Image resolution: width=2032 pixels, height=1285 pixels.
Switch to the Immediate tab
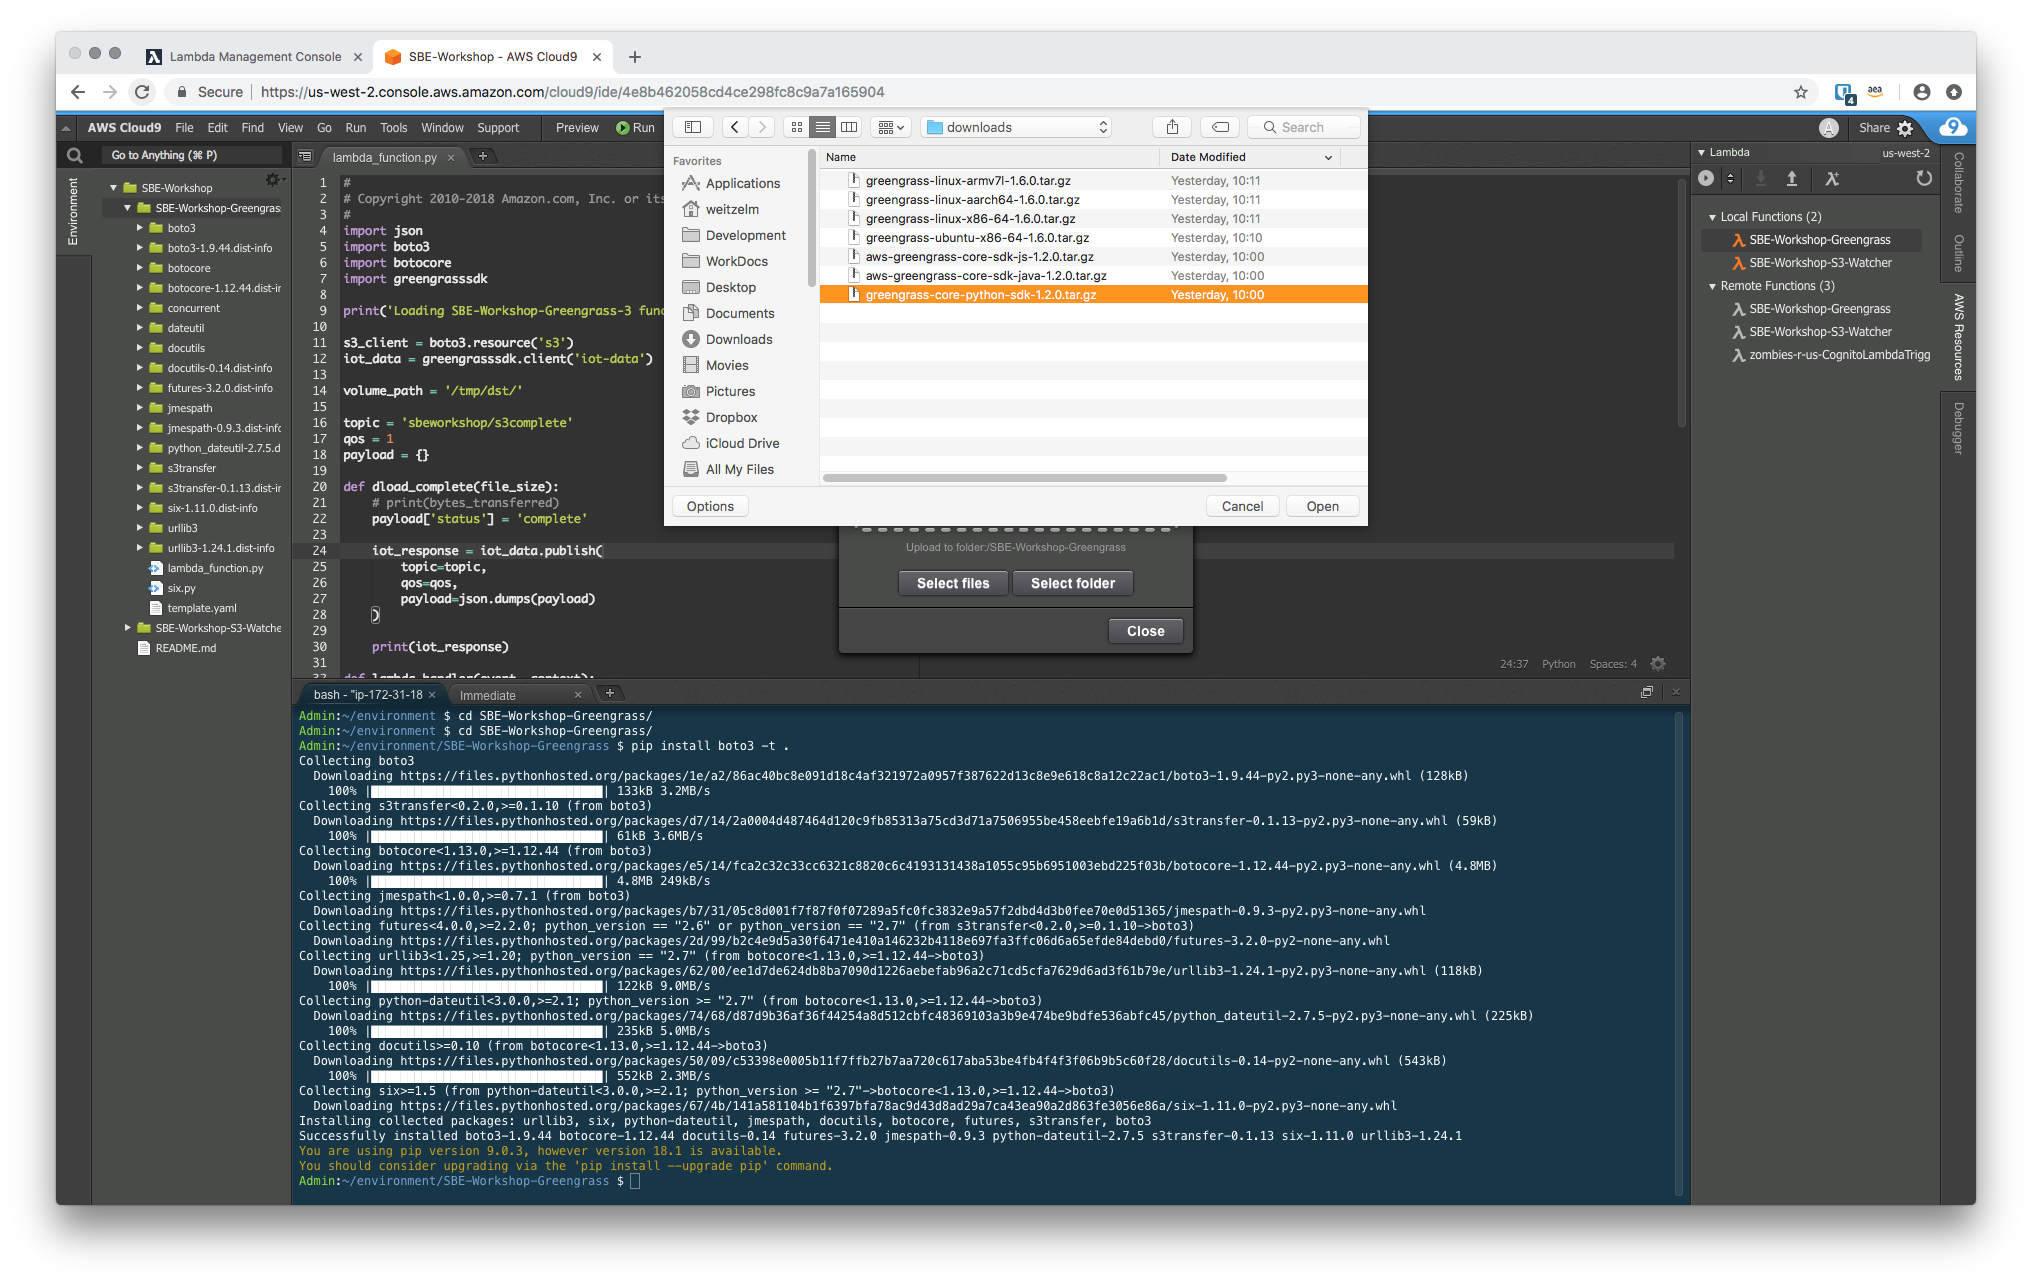[x=487, y=695]
